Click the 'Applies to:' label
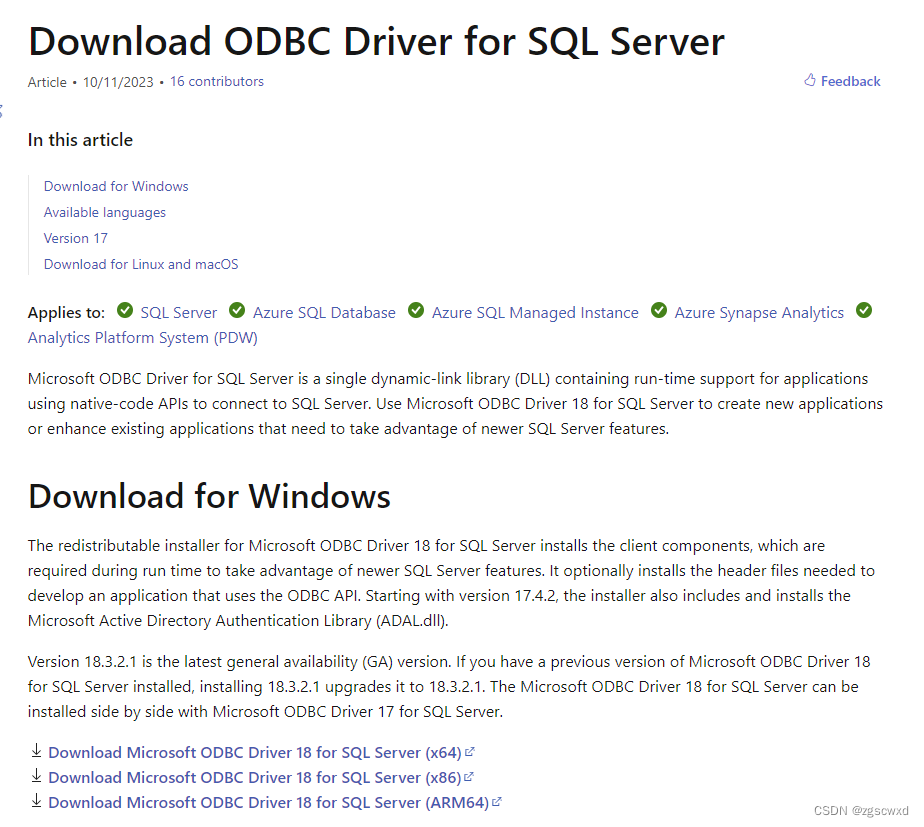The width and height of the screenshot is (924, 827). point(66,312)
